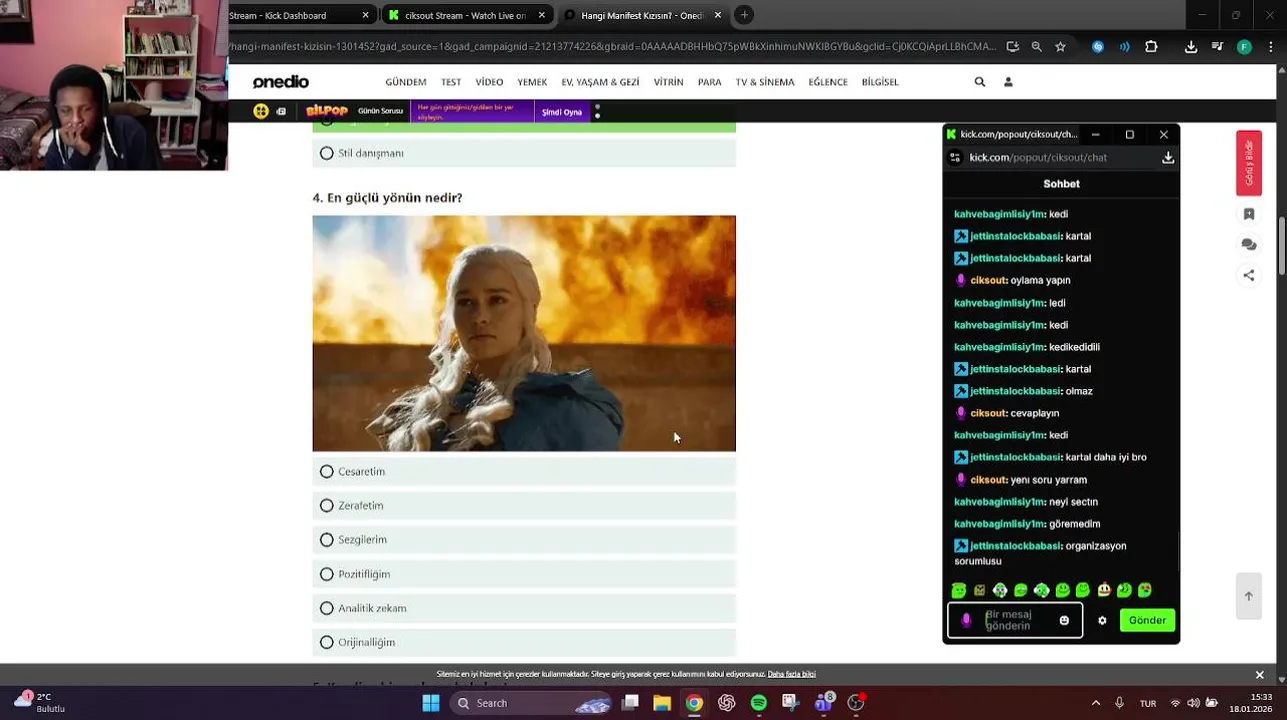The image size is (1287, 720).
Task: Open the Chrome profile avatar
Action: click(x=1244, y=46)
